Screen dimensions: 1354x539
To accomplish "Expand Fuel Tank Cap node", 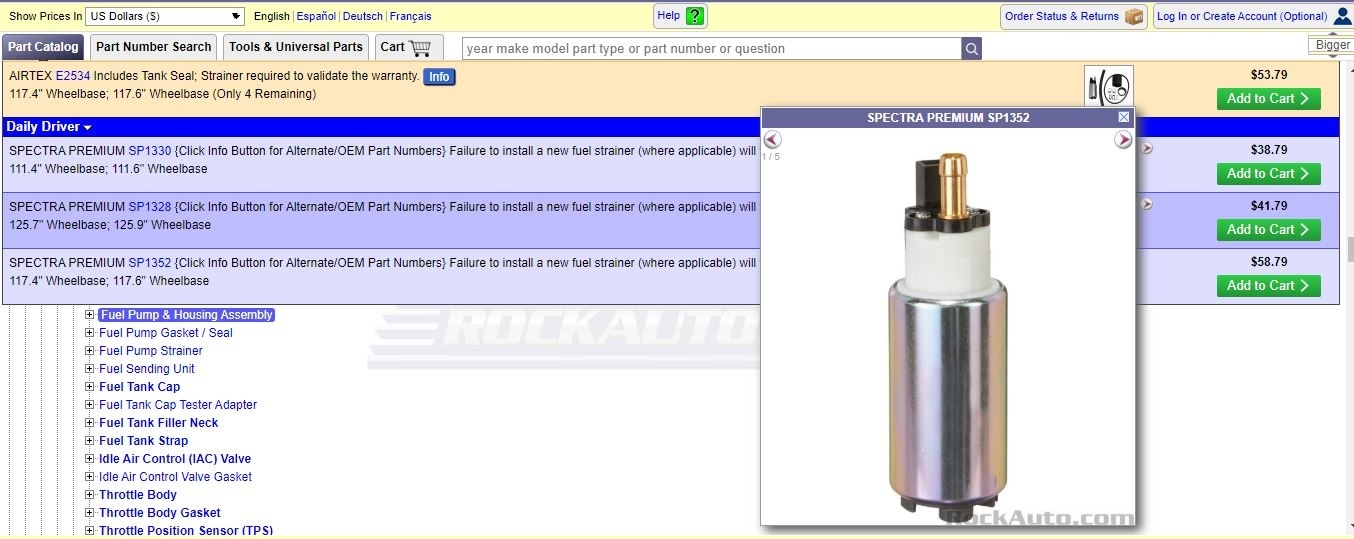I will pyautogui.click(x=90, y=387).
